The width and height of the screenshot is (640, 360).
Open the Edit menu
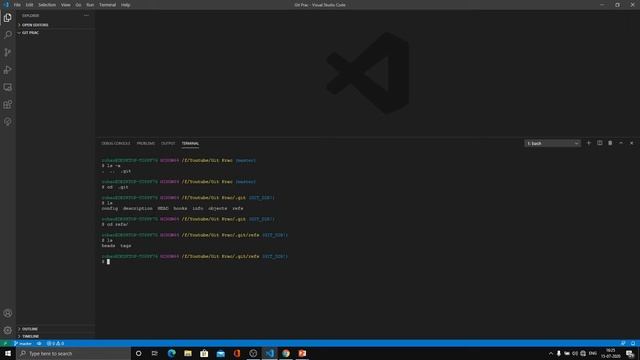tap(29, 5)
